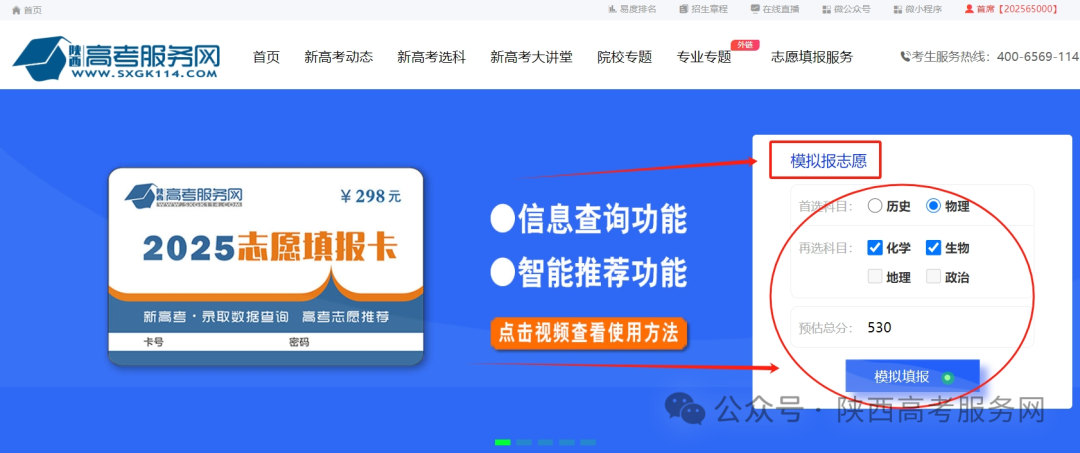
Task: Open 志愿填报服务 menu item
Action: click(x=812, y=57)
